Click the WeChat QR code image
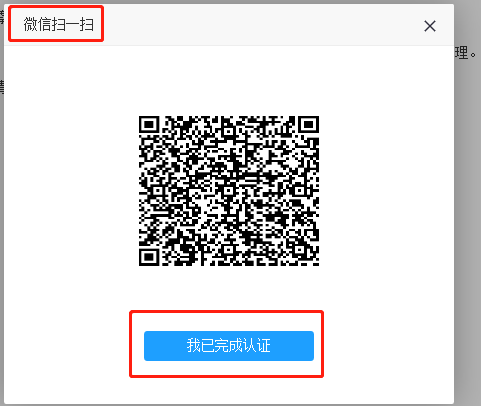The image size is (481, 406). point(229,191)
